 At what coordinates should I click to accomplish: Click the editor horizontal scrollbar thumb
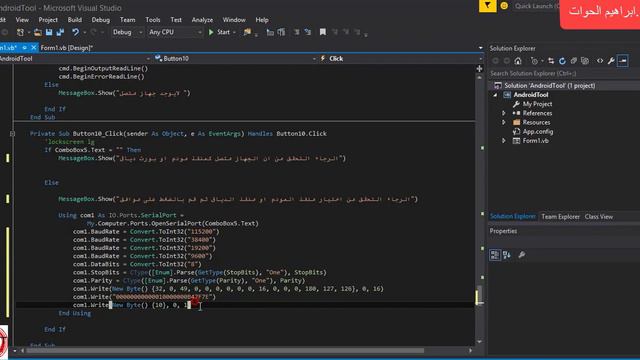click(224, 350)
